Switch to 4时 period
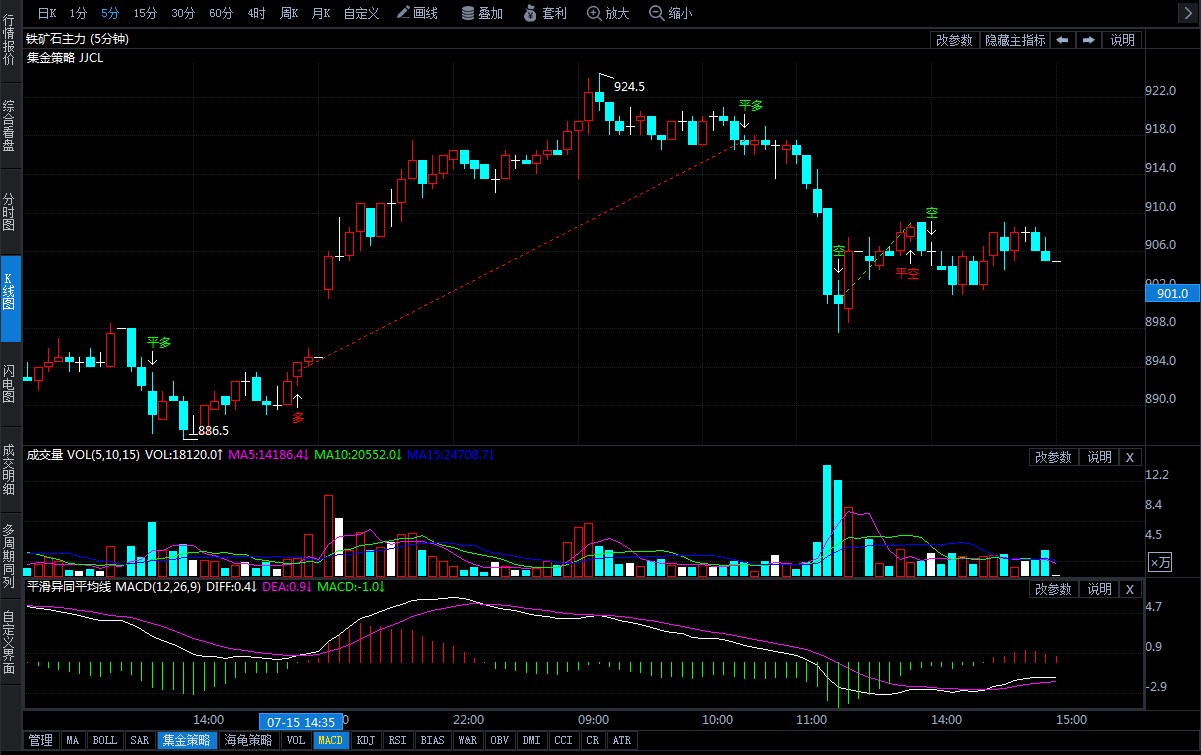 point(257,13)
